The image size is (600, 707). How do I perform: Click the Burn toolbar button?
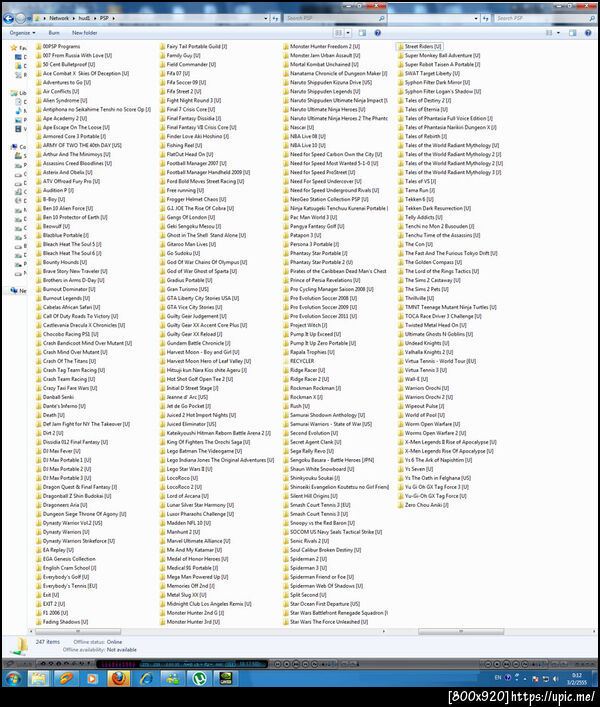tap(54, 33)
